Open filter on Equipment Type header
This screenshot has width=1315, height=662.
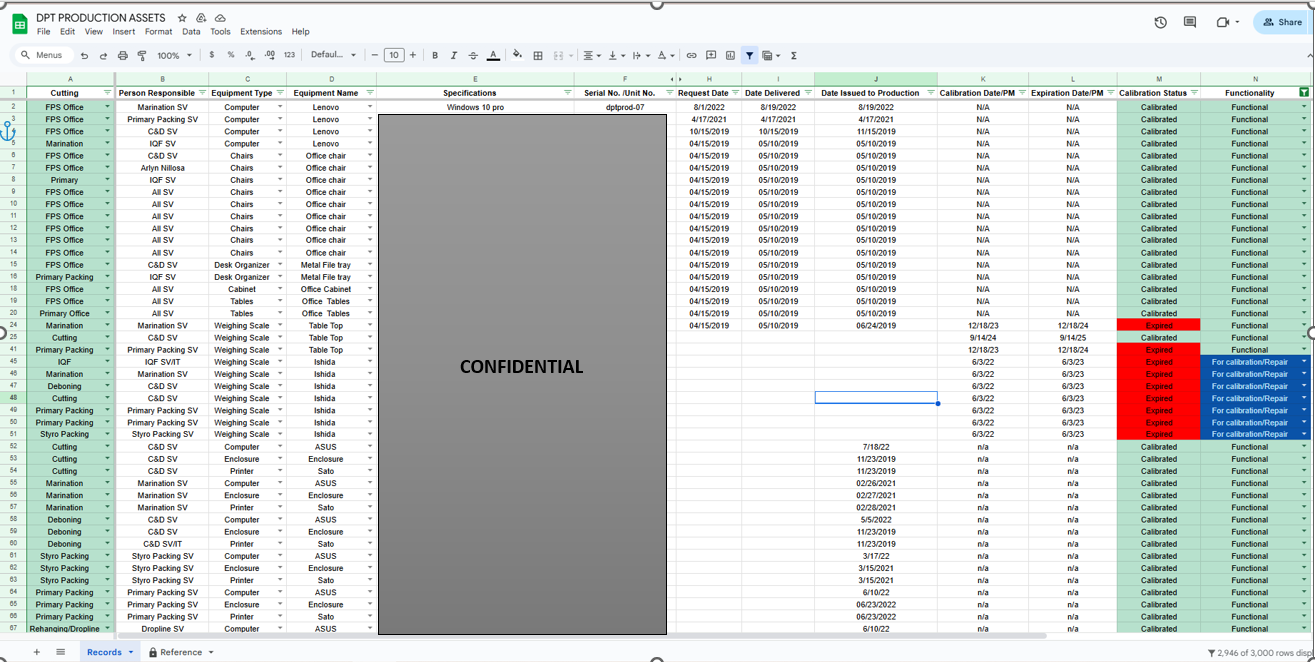pyautogui.click(x=279, y=93)
